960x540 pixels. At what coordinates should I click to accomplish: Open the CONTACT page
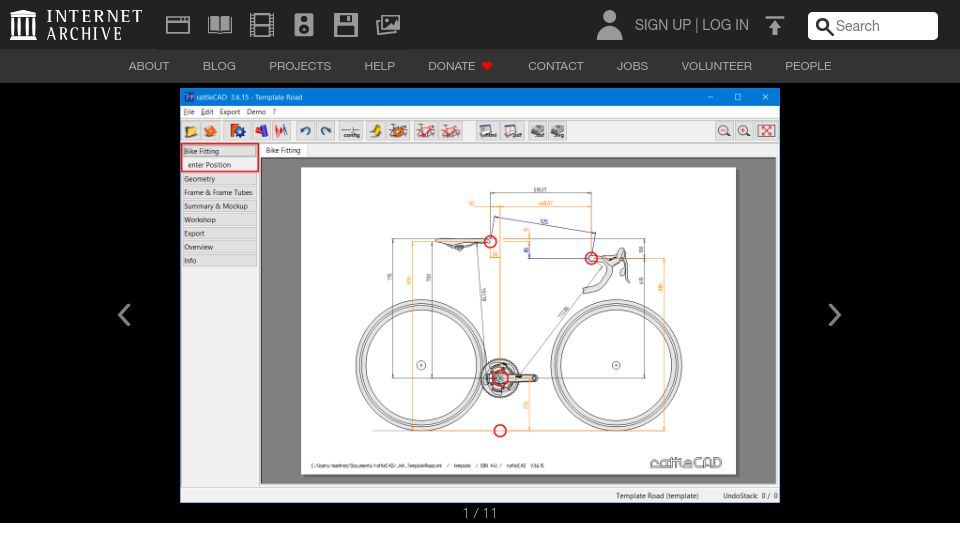tap(556, 66)
